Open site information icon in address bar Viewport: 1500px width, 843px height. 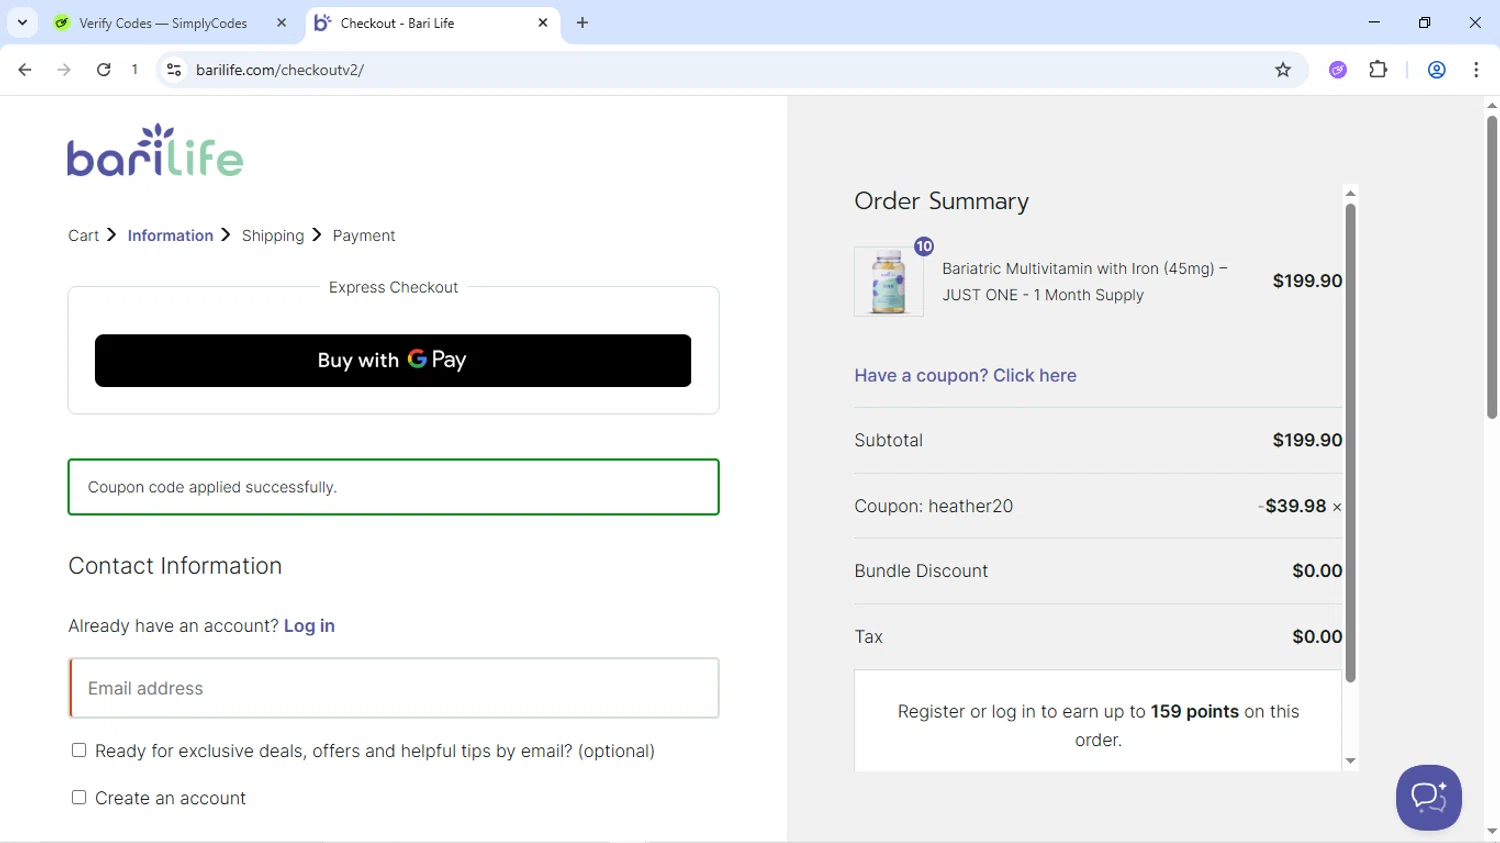174,70
